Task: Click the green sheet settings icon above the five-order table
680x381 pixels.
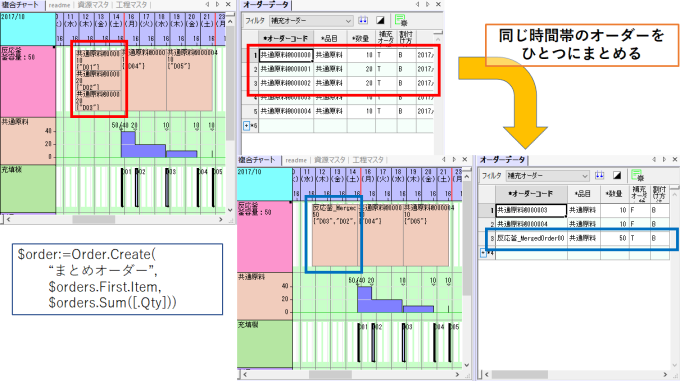Action: point(401,20)
